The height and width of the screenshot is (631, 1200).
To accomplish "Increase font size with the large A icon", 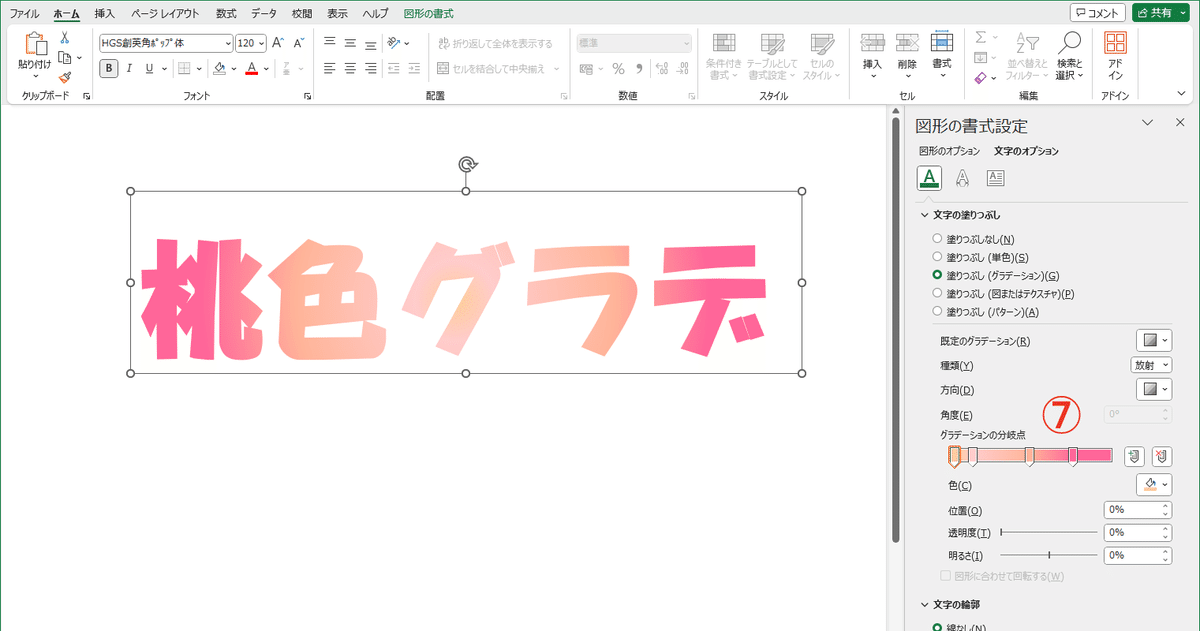I will 278,43.
